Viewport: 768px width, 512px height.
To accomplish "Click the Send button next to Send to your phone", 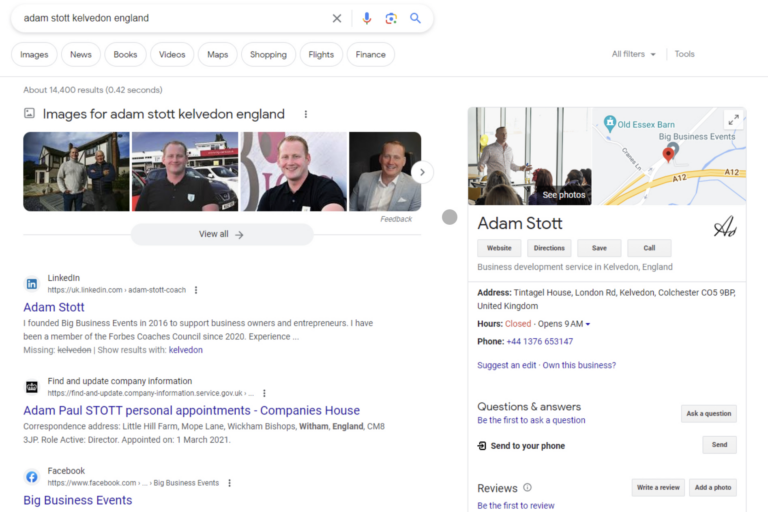I will point(719,444).
